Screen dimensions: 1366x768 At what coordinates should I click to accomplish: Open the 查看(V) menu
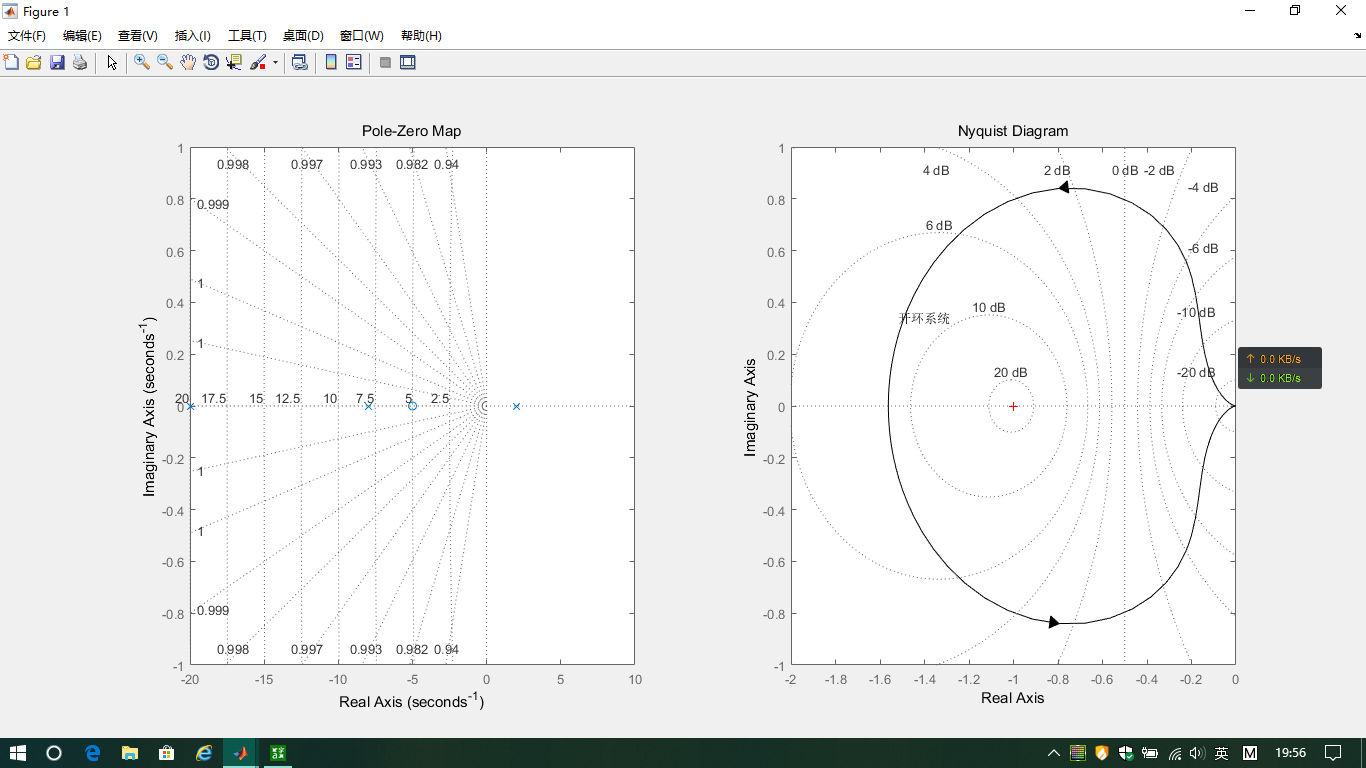coord(138,36)
